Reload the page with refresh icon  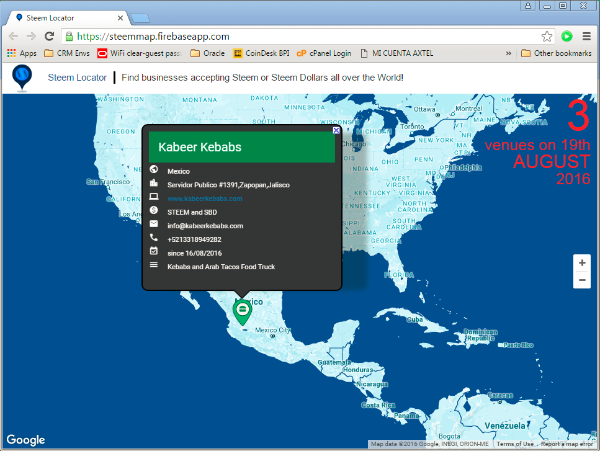tap(49, 36)
